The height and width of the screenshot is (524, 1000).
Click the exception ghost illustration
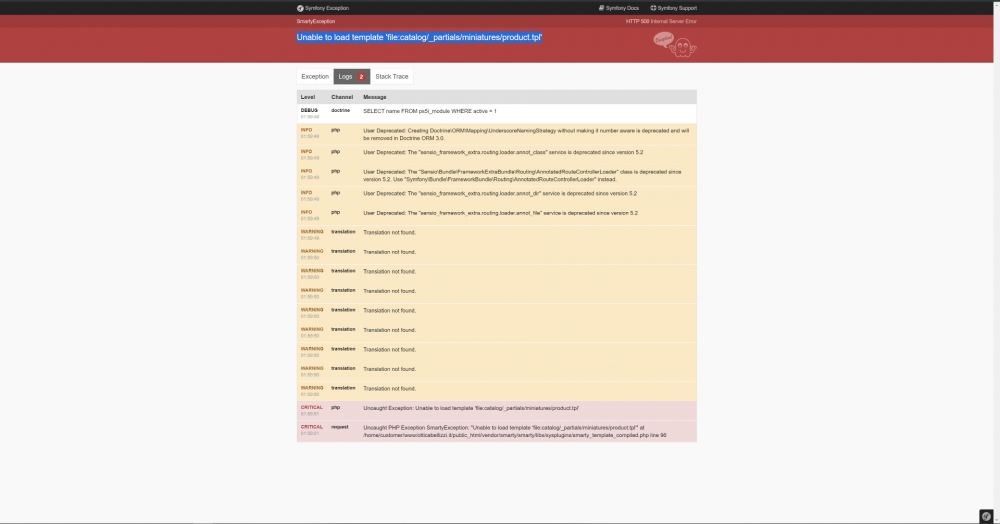click(675, 45)
